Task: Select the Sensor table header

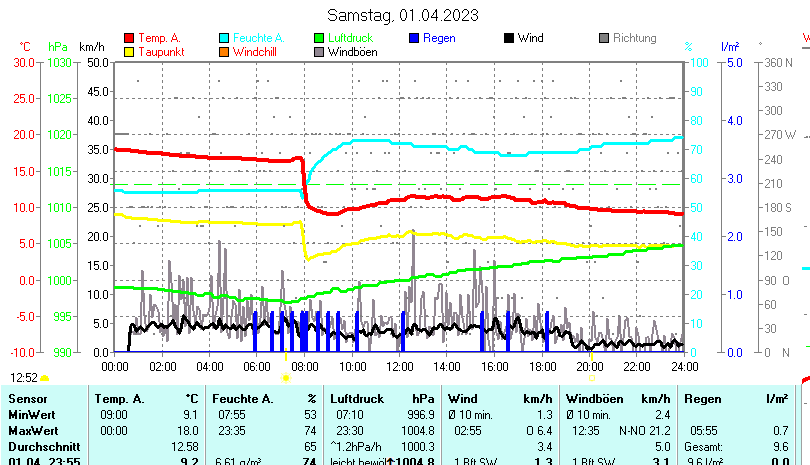Action: click(28, 399)
